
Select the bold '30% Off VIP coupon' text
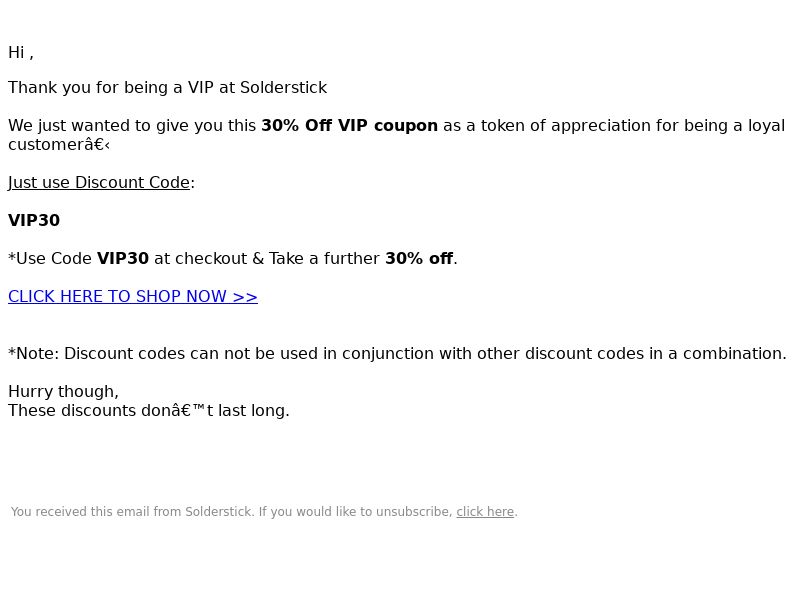point(349,126)
